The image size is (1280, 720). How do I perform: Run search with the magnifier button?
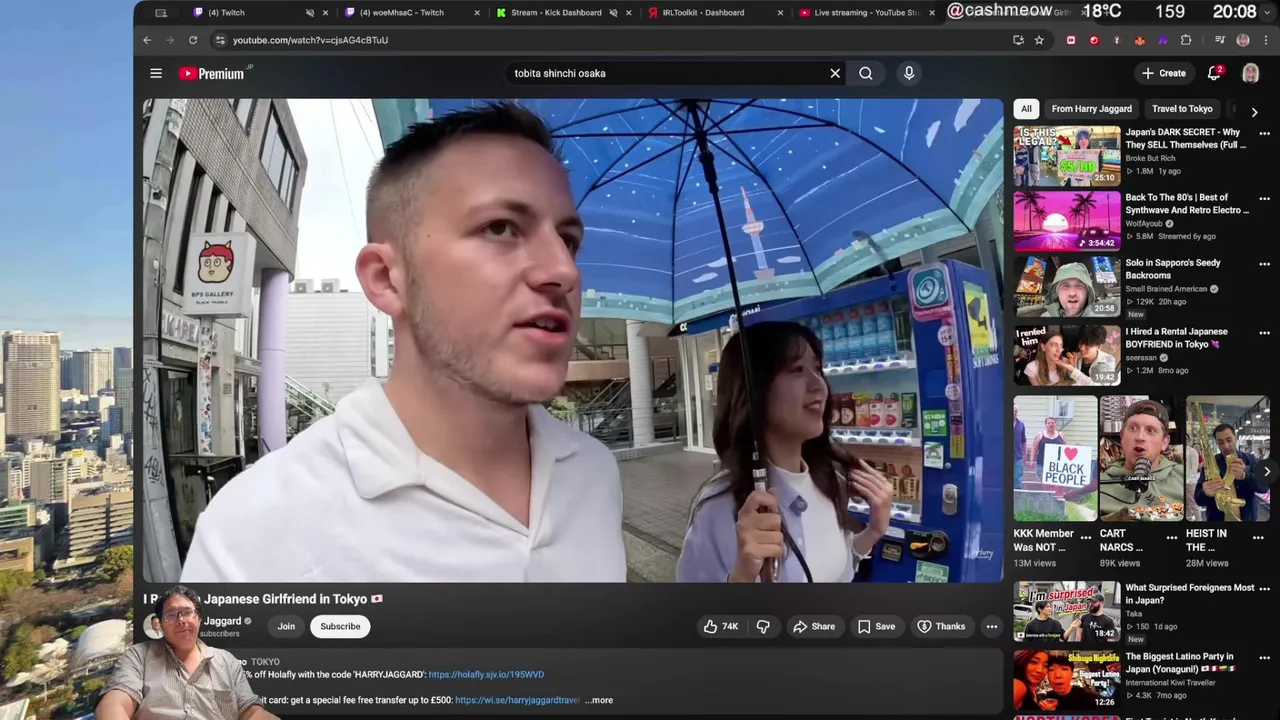(x=866, y=73)
